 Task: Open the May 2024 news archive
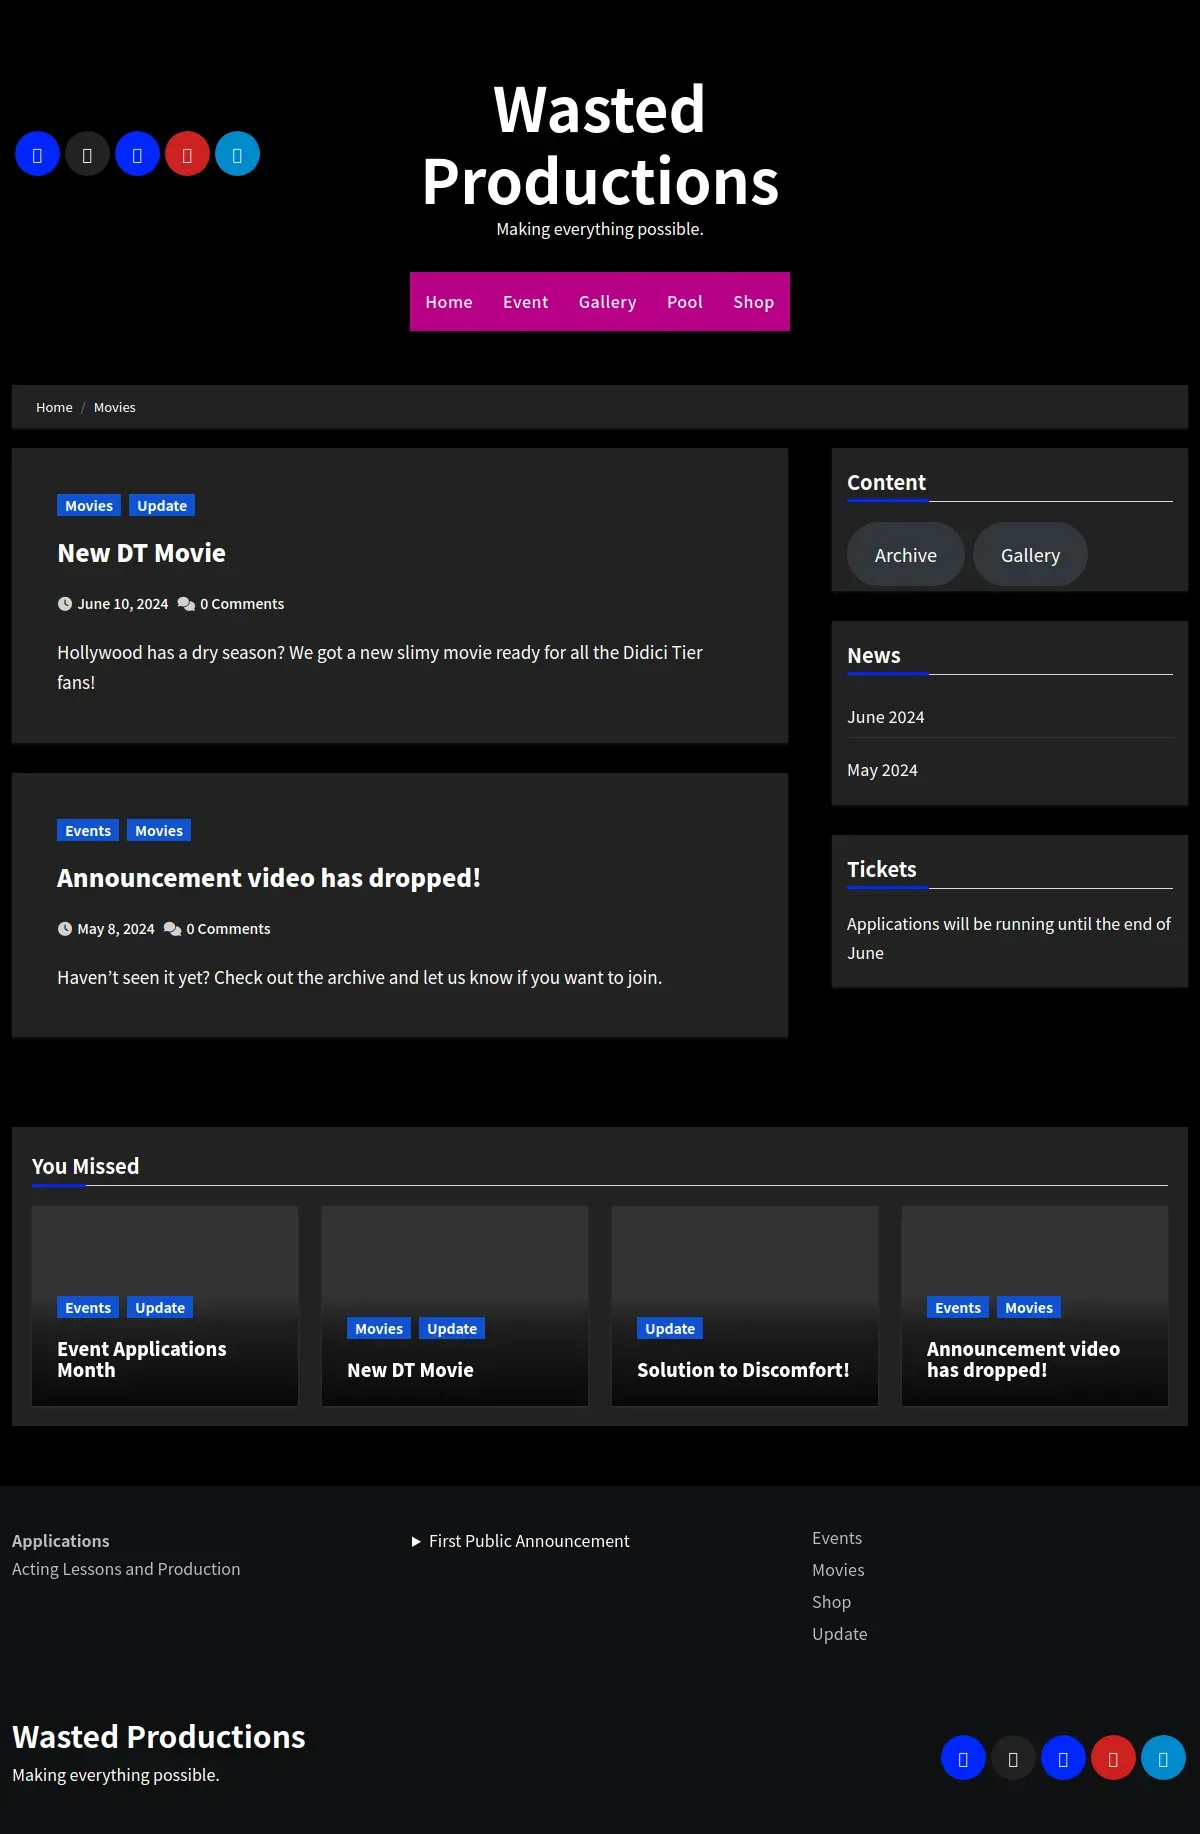882,770
